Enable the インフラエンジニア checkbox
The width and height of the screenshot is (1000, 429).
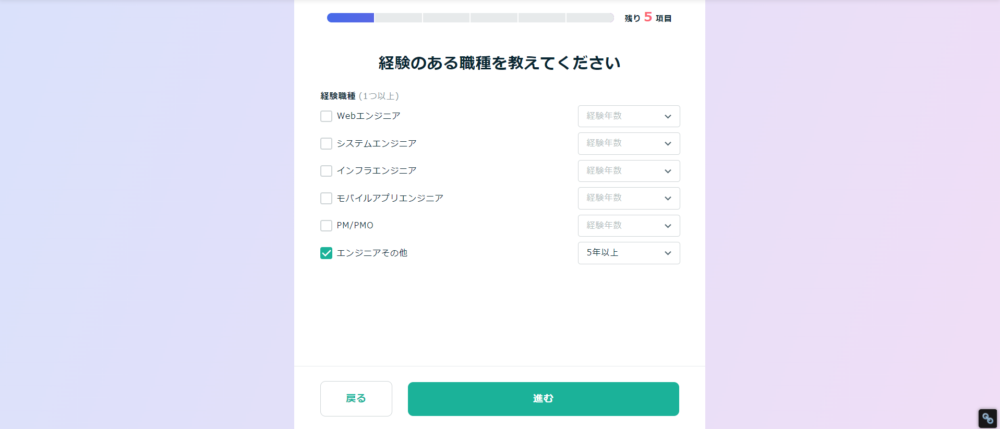click(x=326, y=171)
